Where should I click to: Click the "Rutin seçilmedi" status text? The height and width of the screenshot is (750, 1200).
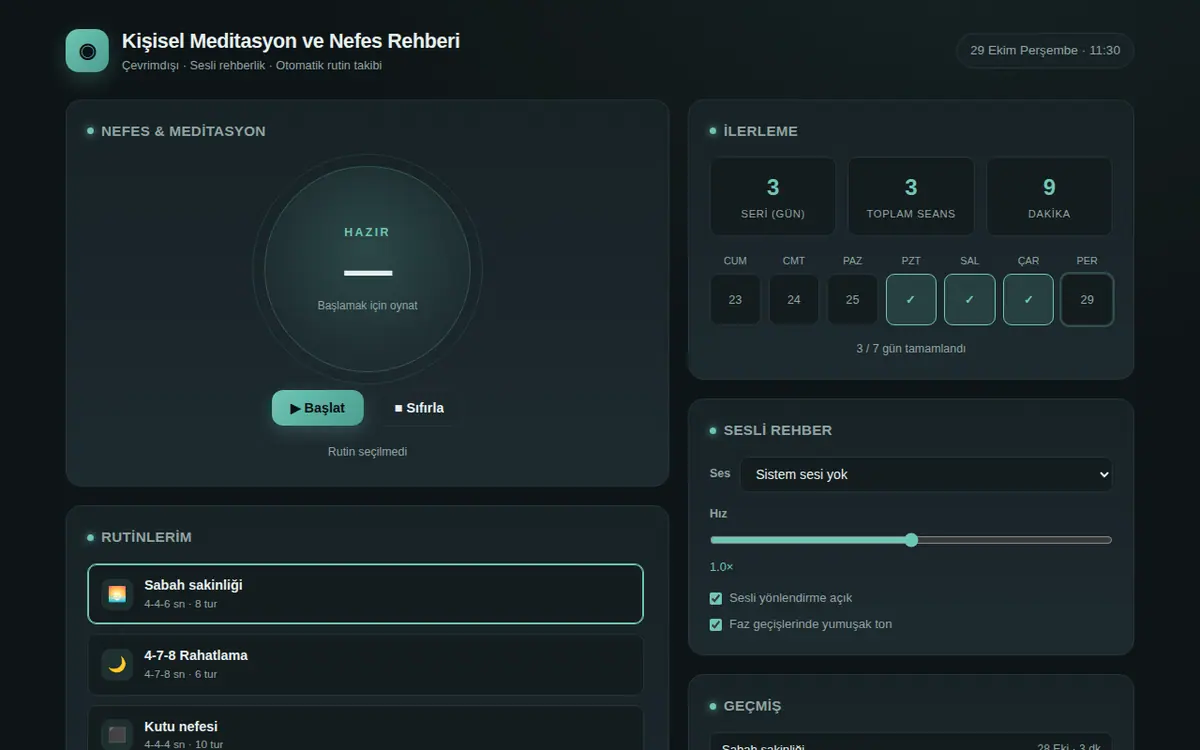pos(367,452)
